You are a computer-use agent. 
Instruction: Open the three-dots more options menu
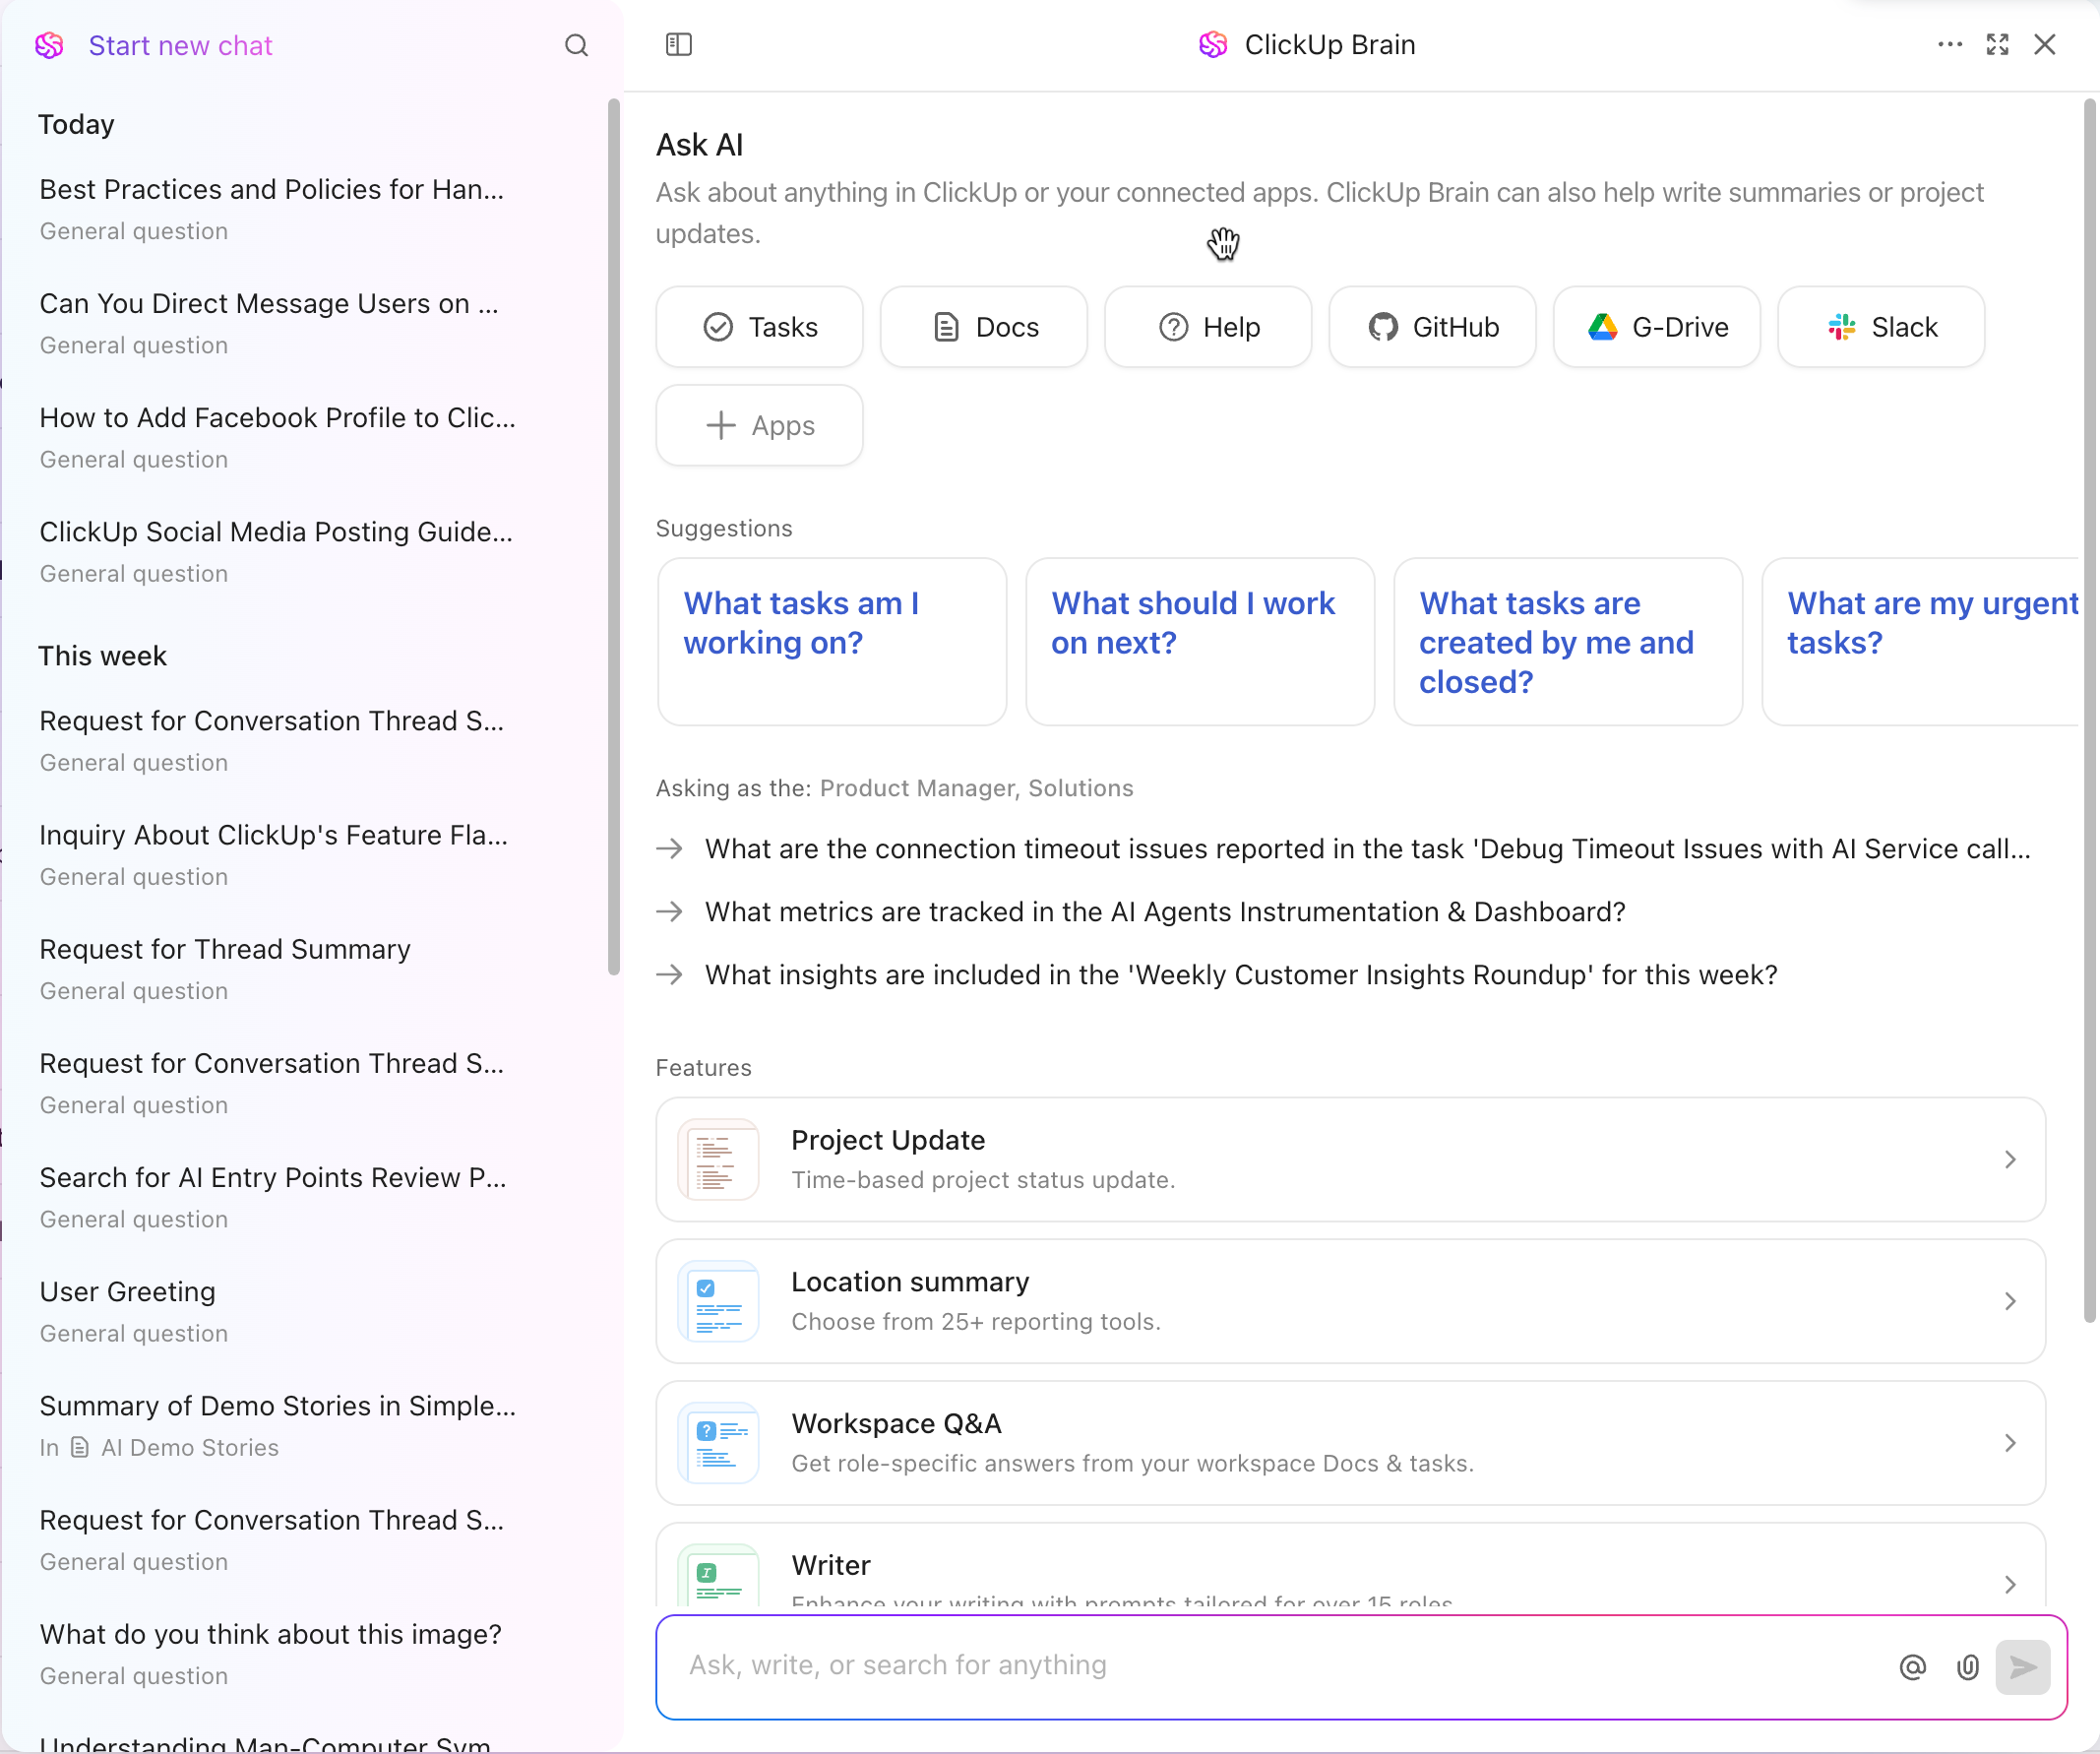pos(1950,44)
